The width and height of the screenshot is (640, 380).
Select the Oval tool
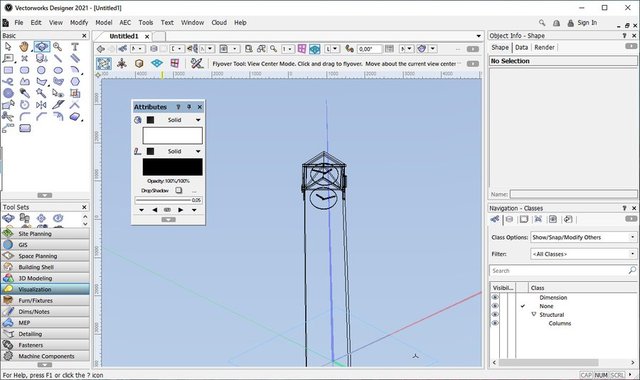click(58, 70)
